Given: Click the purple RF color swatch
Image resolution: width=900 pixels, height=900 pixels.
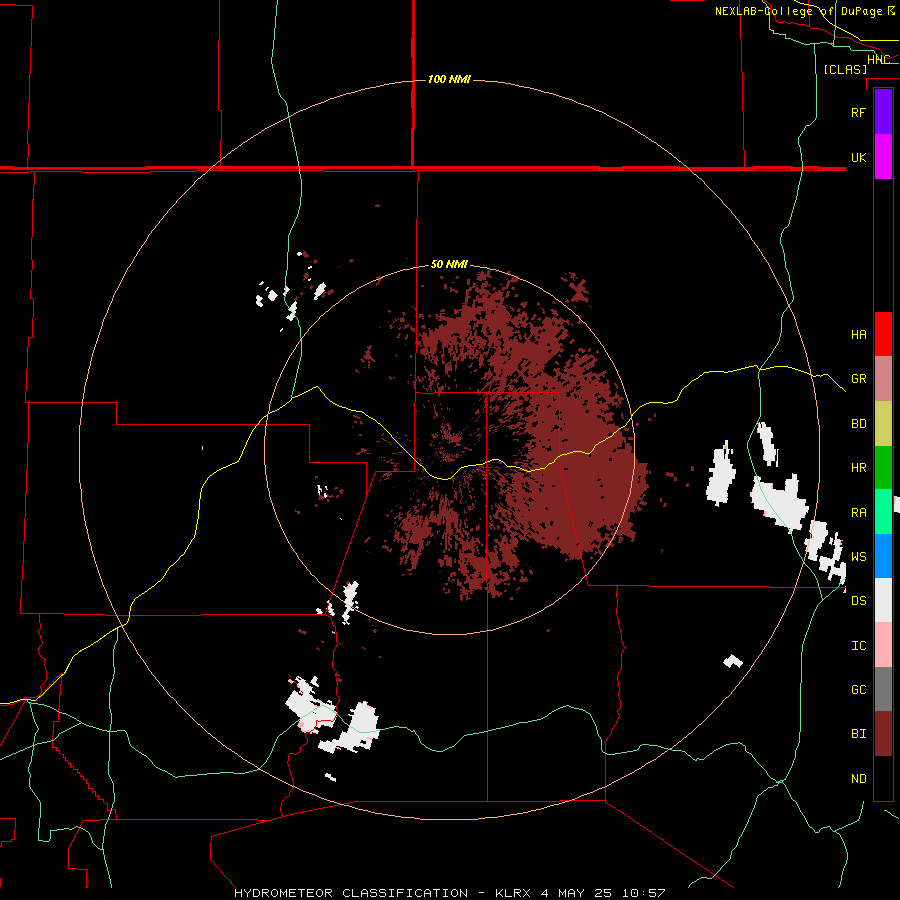Looking at the screenshot, I should pyautogui.click(x=883, y=112).
